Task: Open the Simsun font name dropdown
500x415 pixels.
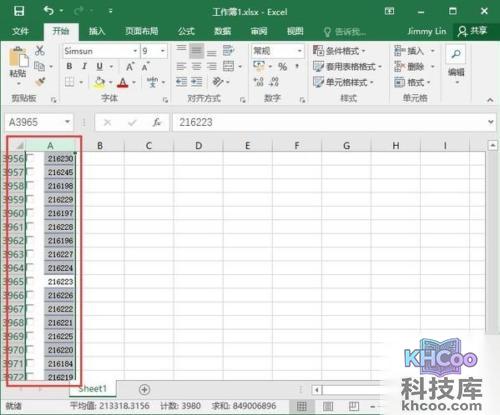Action: pos(135,51)
